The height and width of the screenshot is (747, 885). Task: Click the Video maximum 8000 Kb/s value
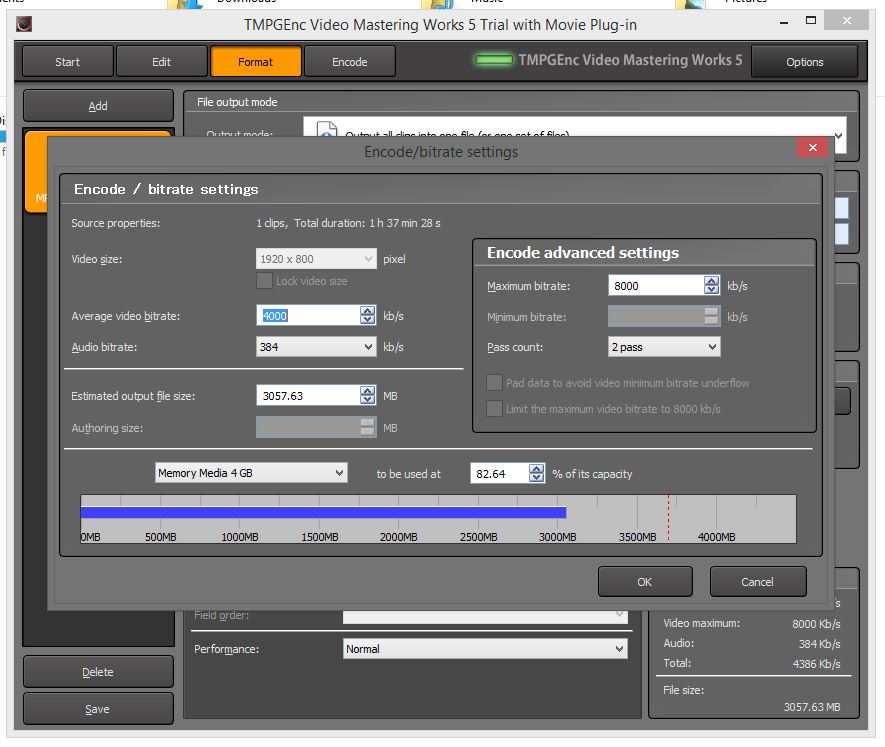(816, 624)
